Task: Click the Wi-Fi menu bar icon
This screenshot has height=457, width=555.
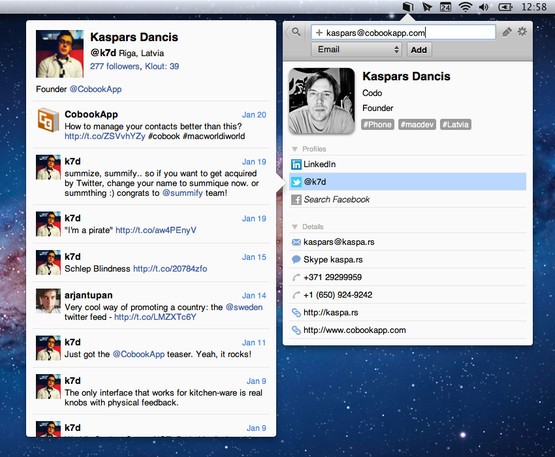Action: (465, 7)
